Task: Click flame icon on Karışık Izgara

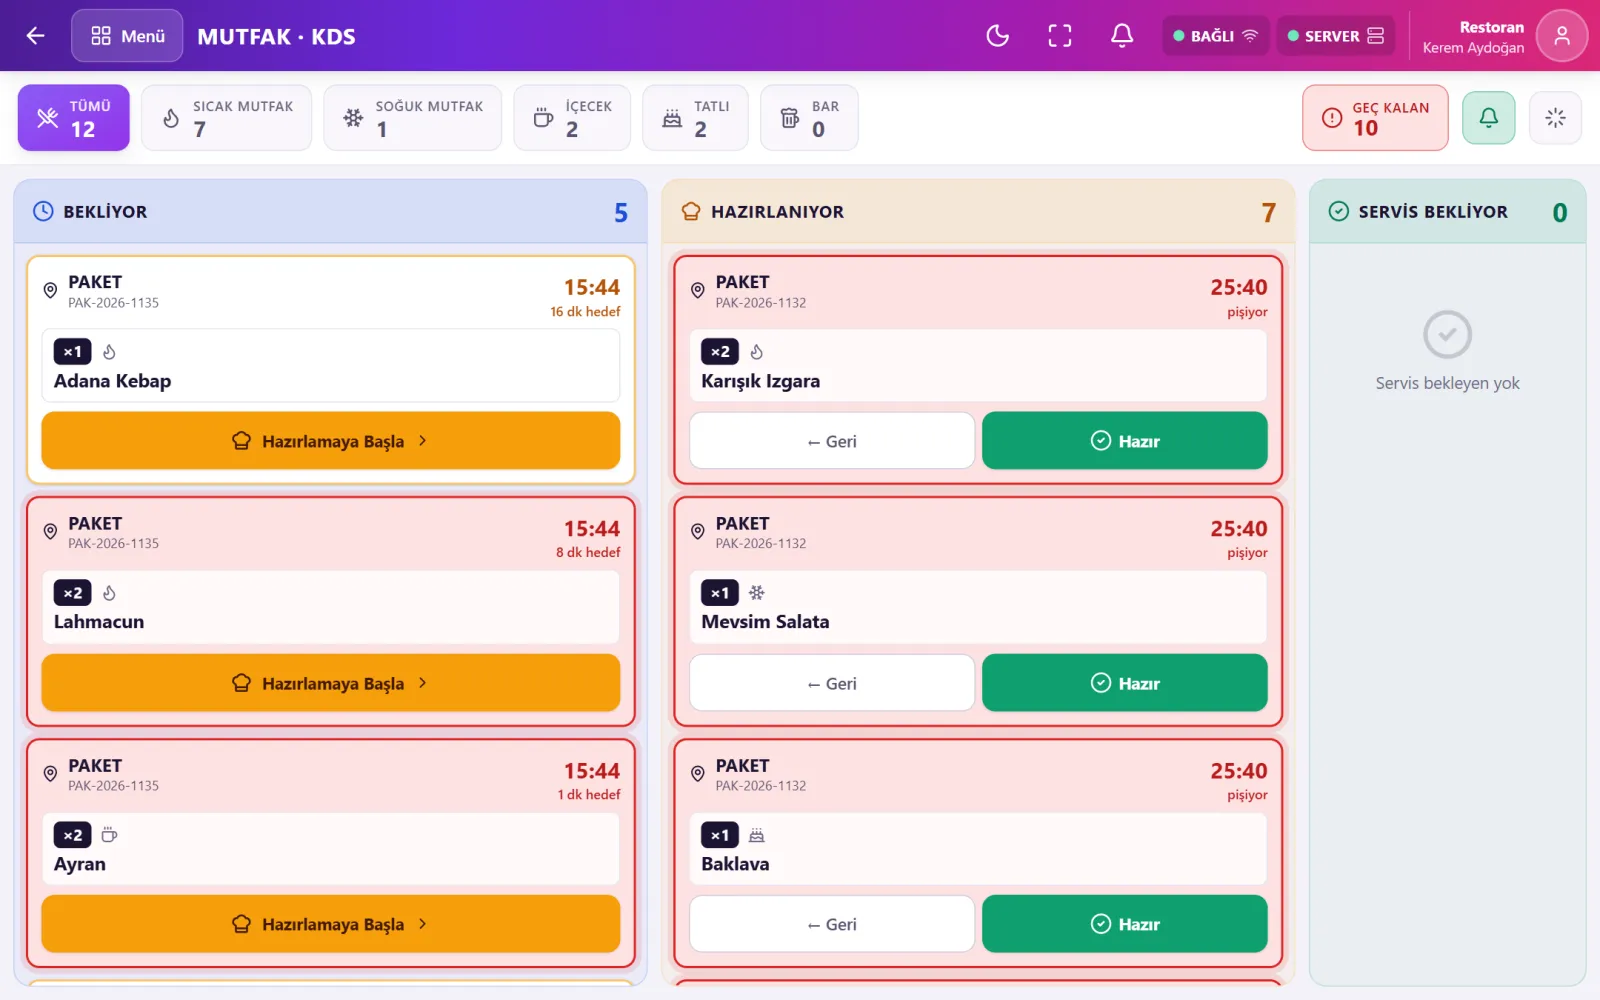Action: click(757, 352)
